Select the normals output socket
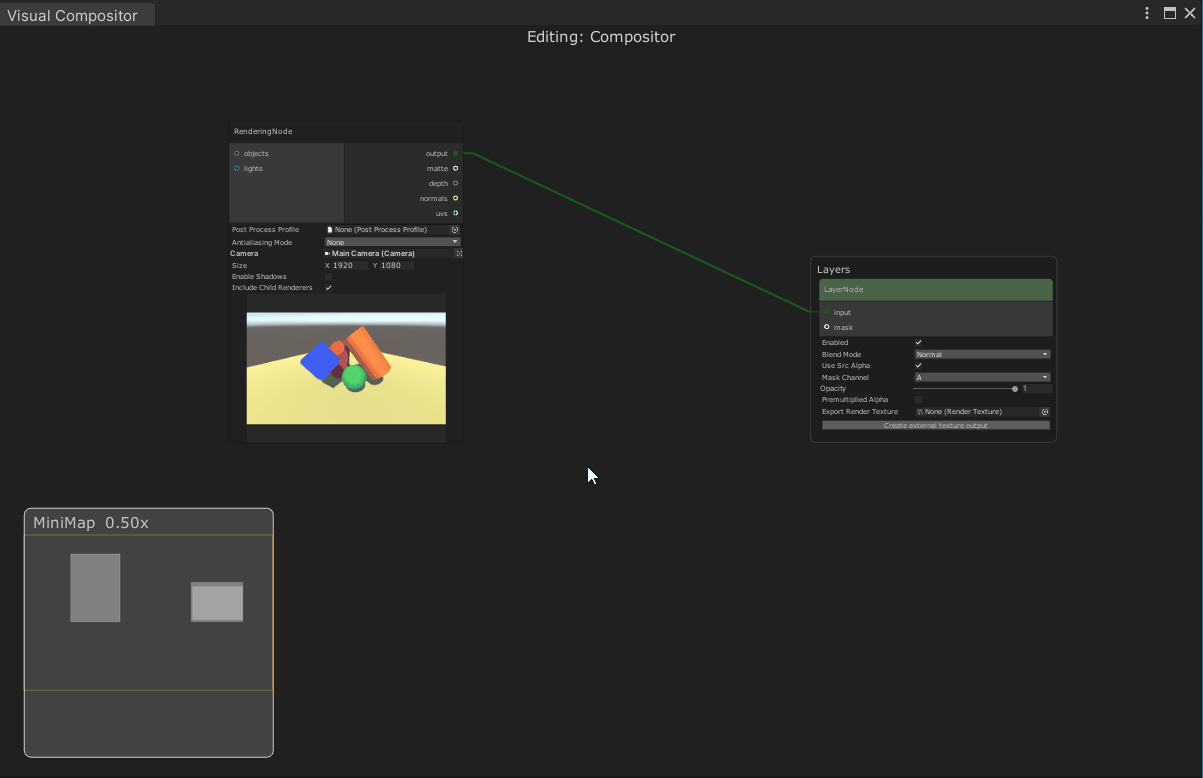The image size is (1203, 778). pos(457,198)
